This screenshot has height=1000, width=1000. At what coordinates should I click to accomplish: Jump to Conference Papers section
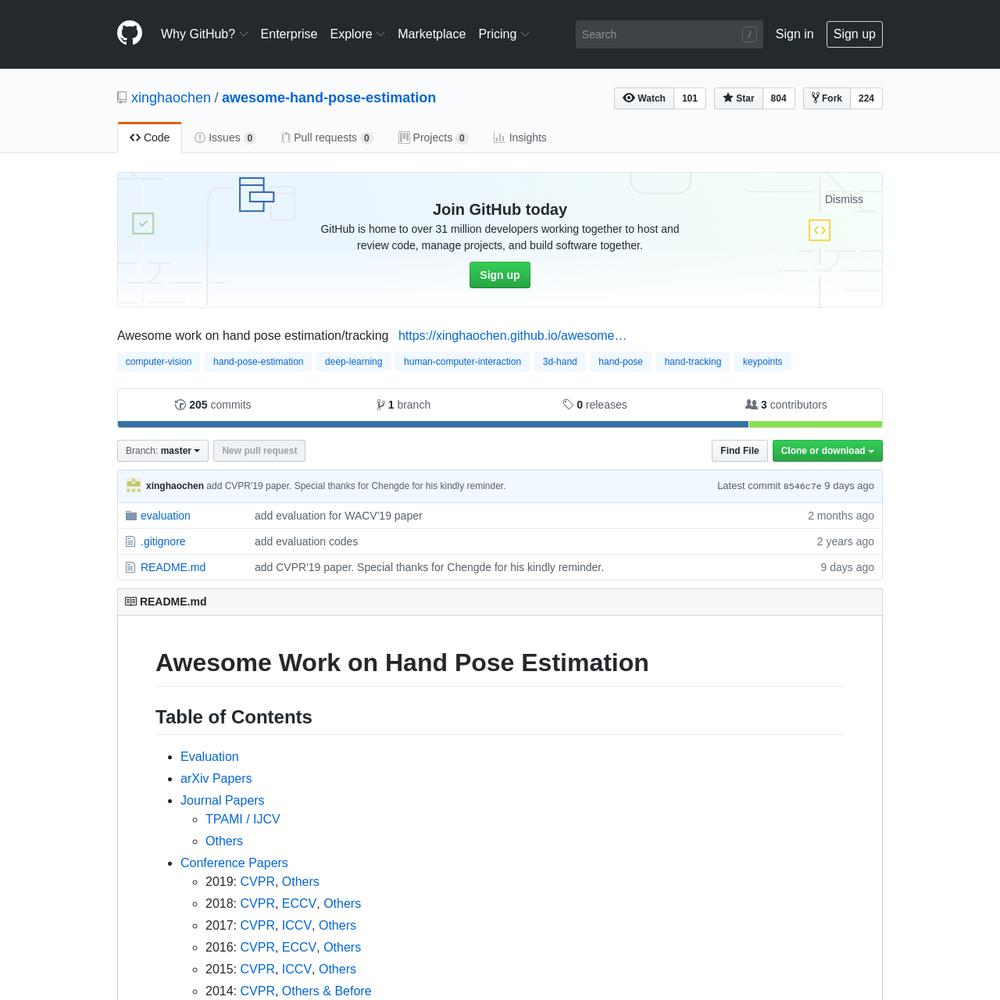point(234,862)
